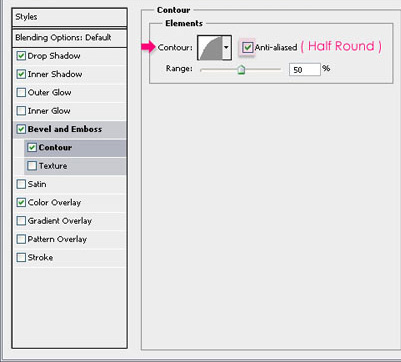401x362 pixels.
Task: Select the Inner Shadow label
Action: pyautogui.click(x=55, y=74)
